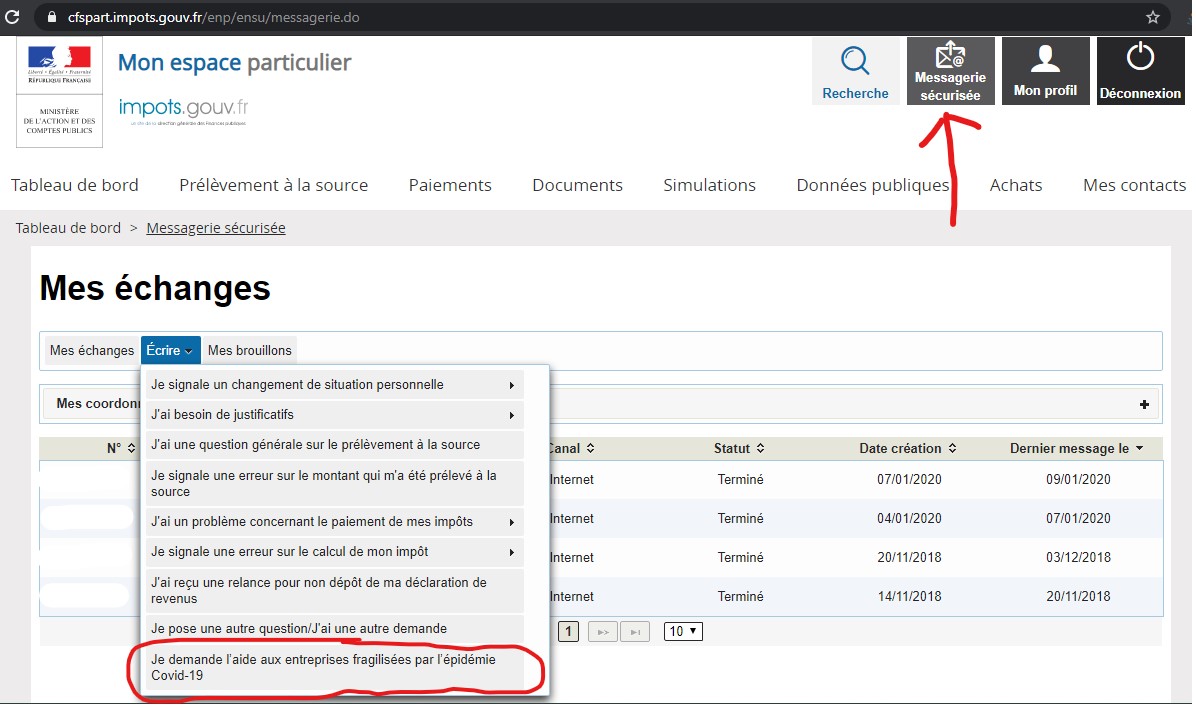
Task: Choose erreur sur le montant prélevé à la source
Action: coord(335,483)
